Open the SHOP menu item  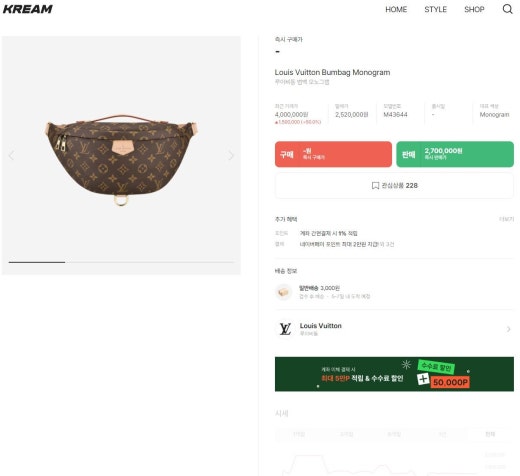(x=474, y=9)
